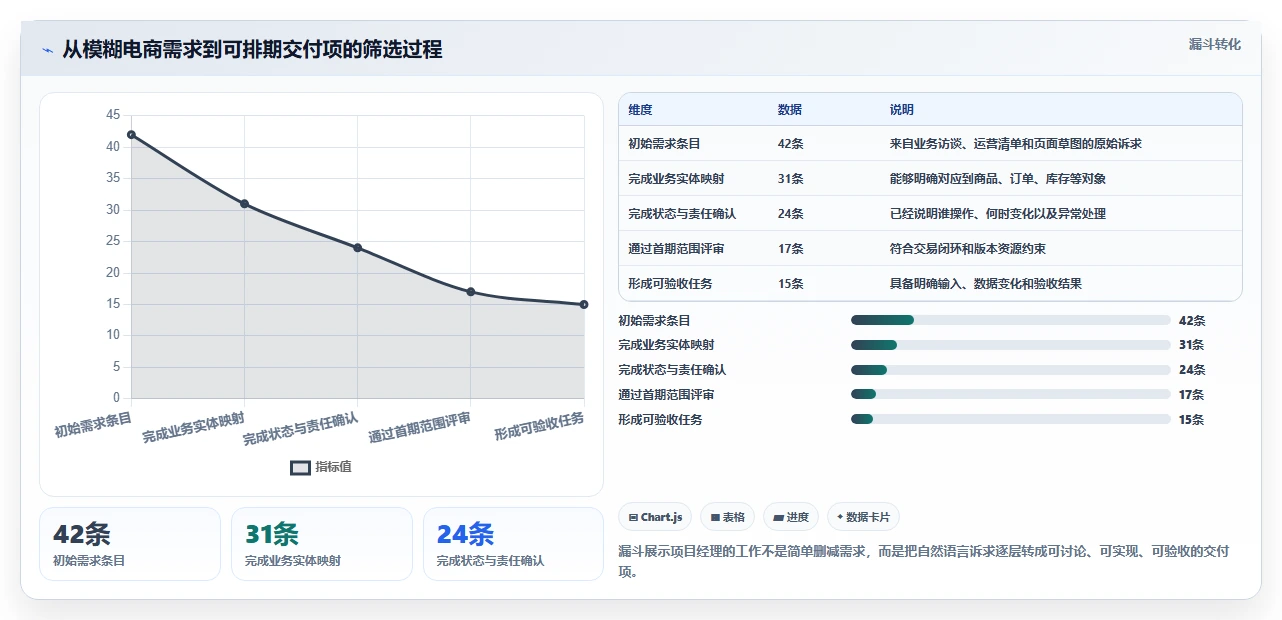Select table row cell 完成业务实体映射

pos(676,179)
